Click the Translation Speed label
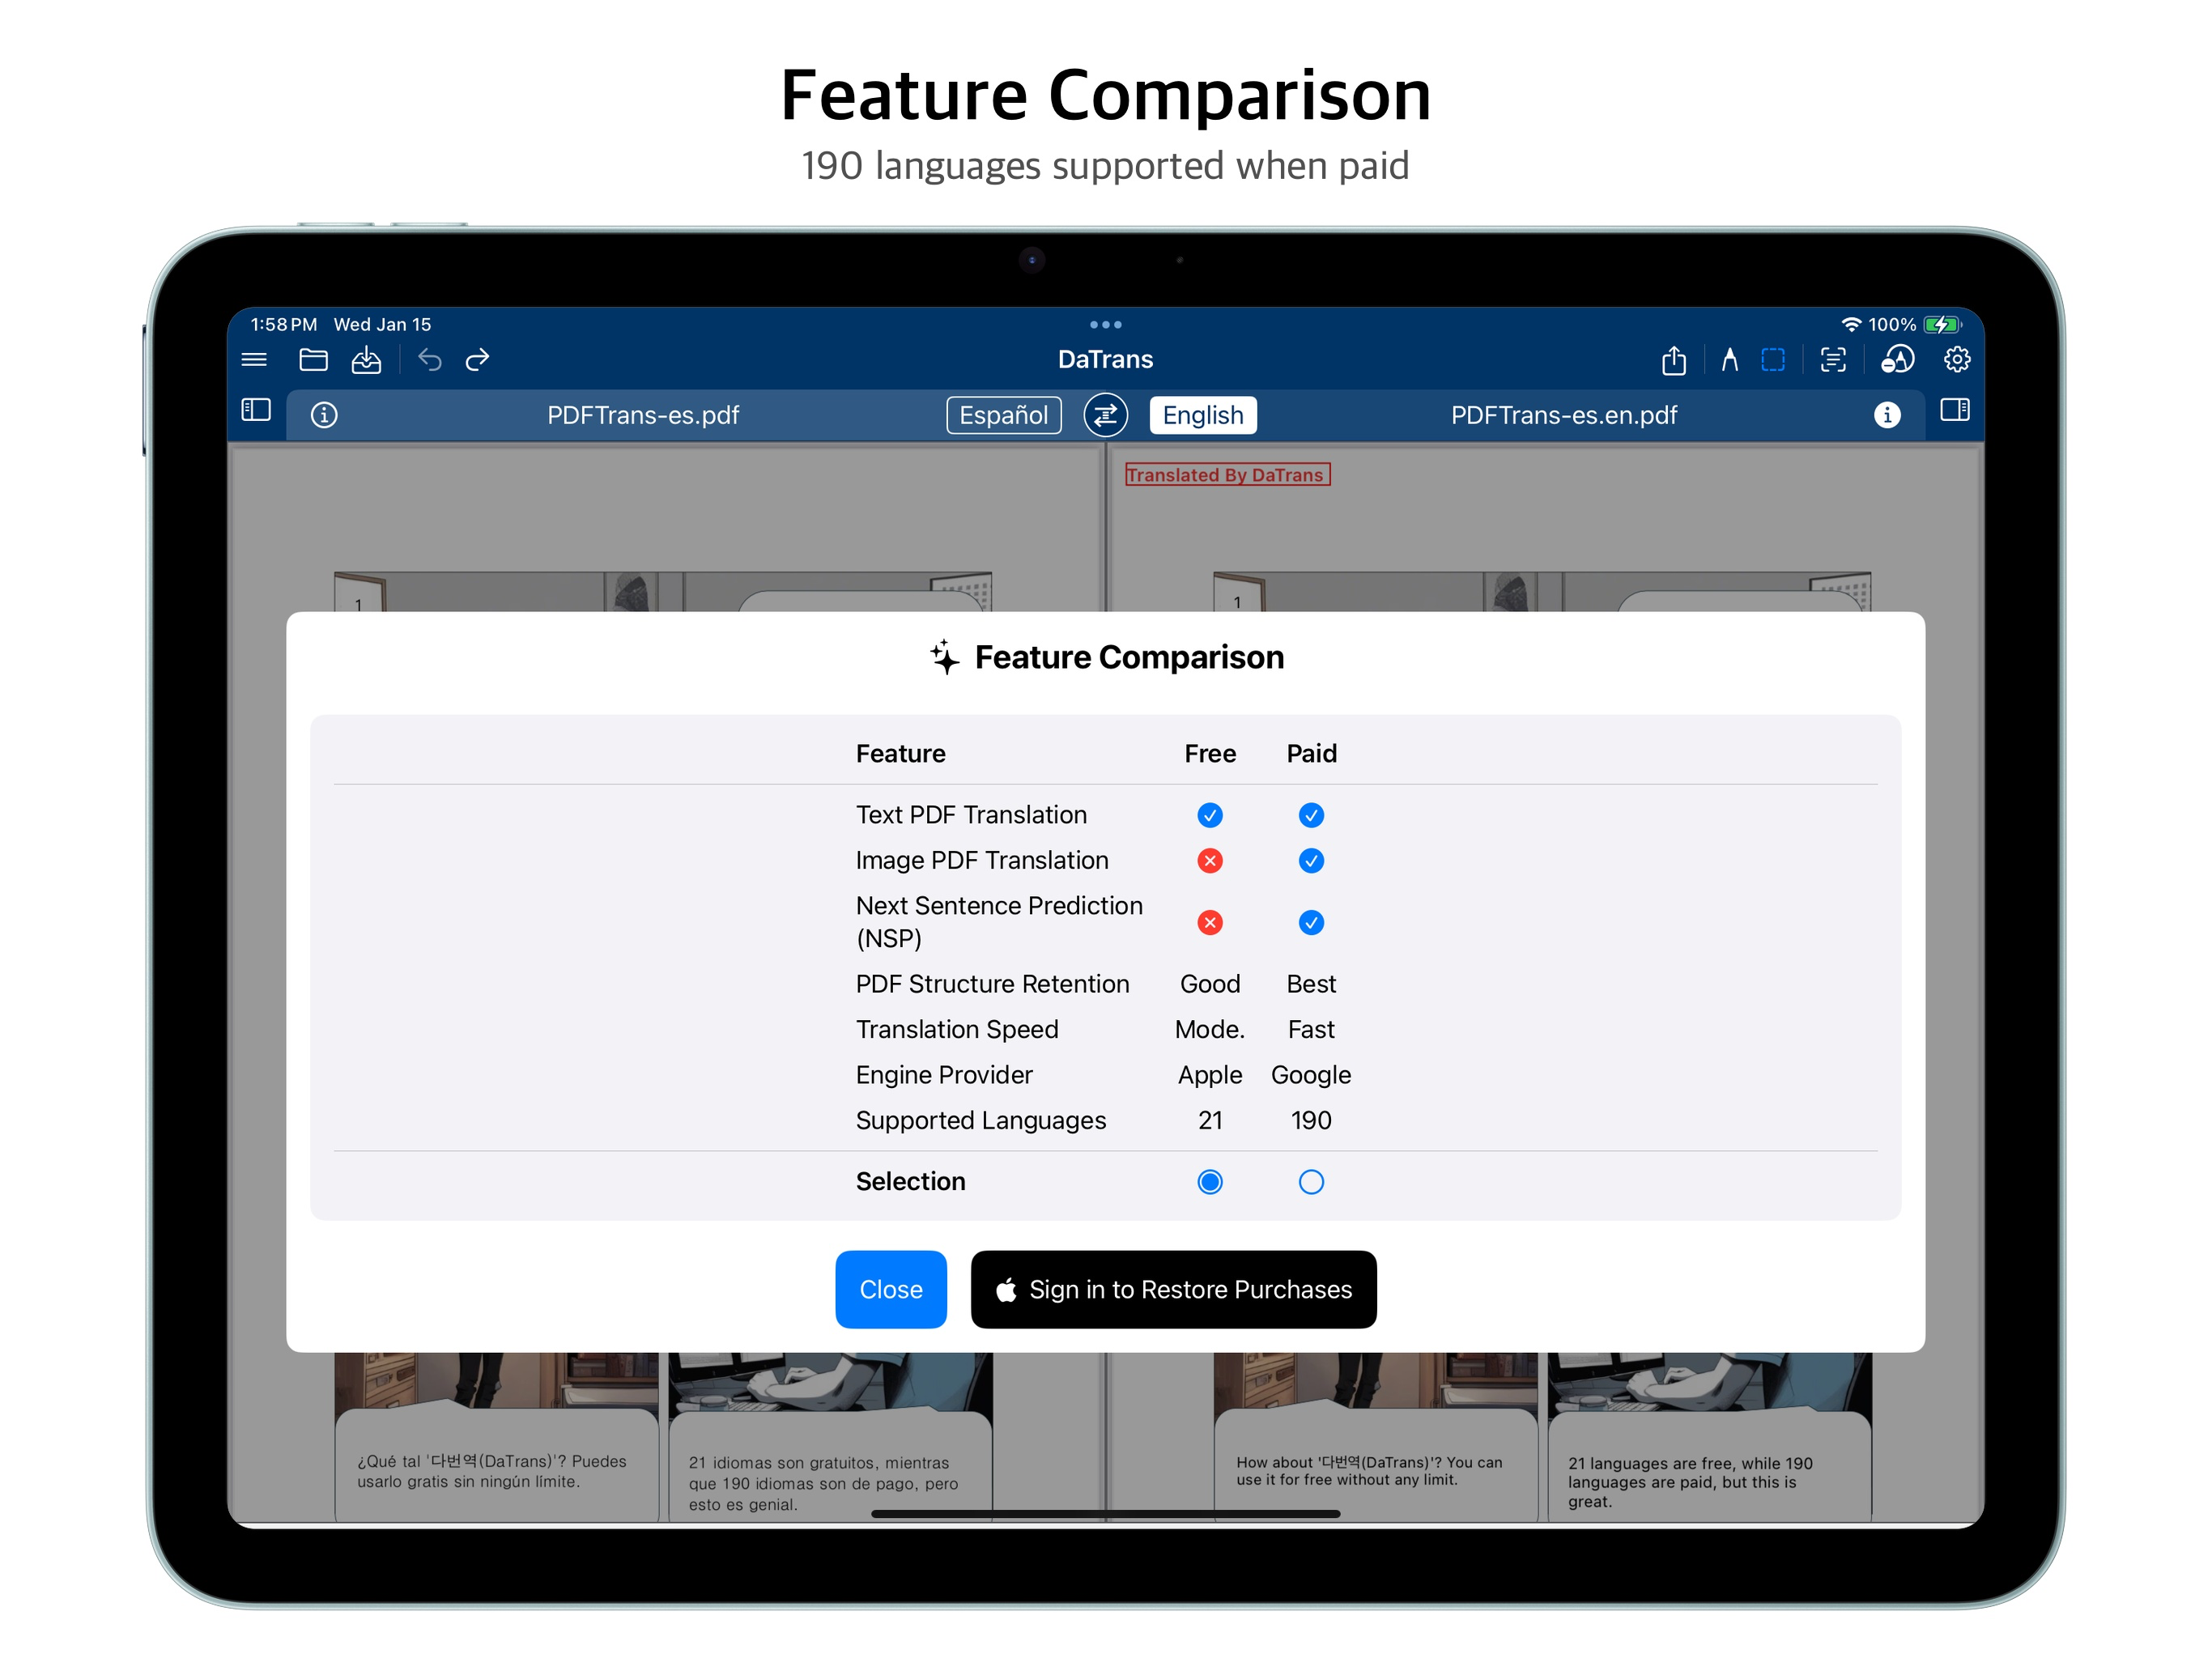The height and width of the screenshot is (1658, 2212). coord(956,1029)
